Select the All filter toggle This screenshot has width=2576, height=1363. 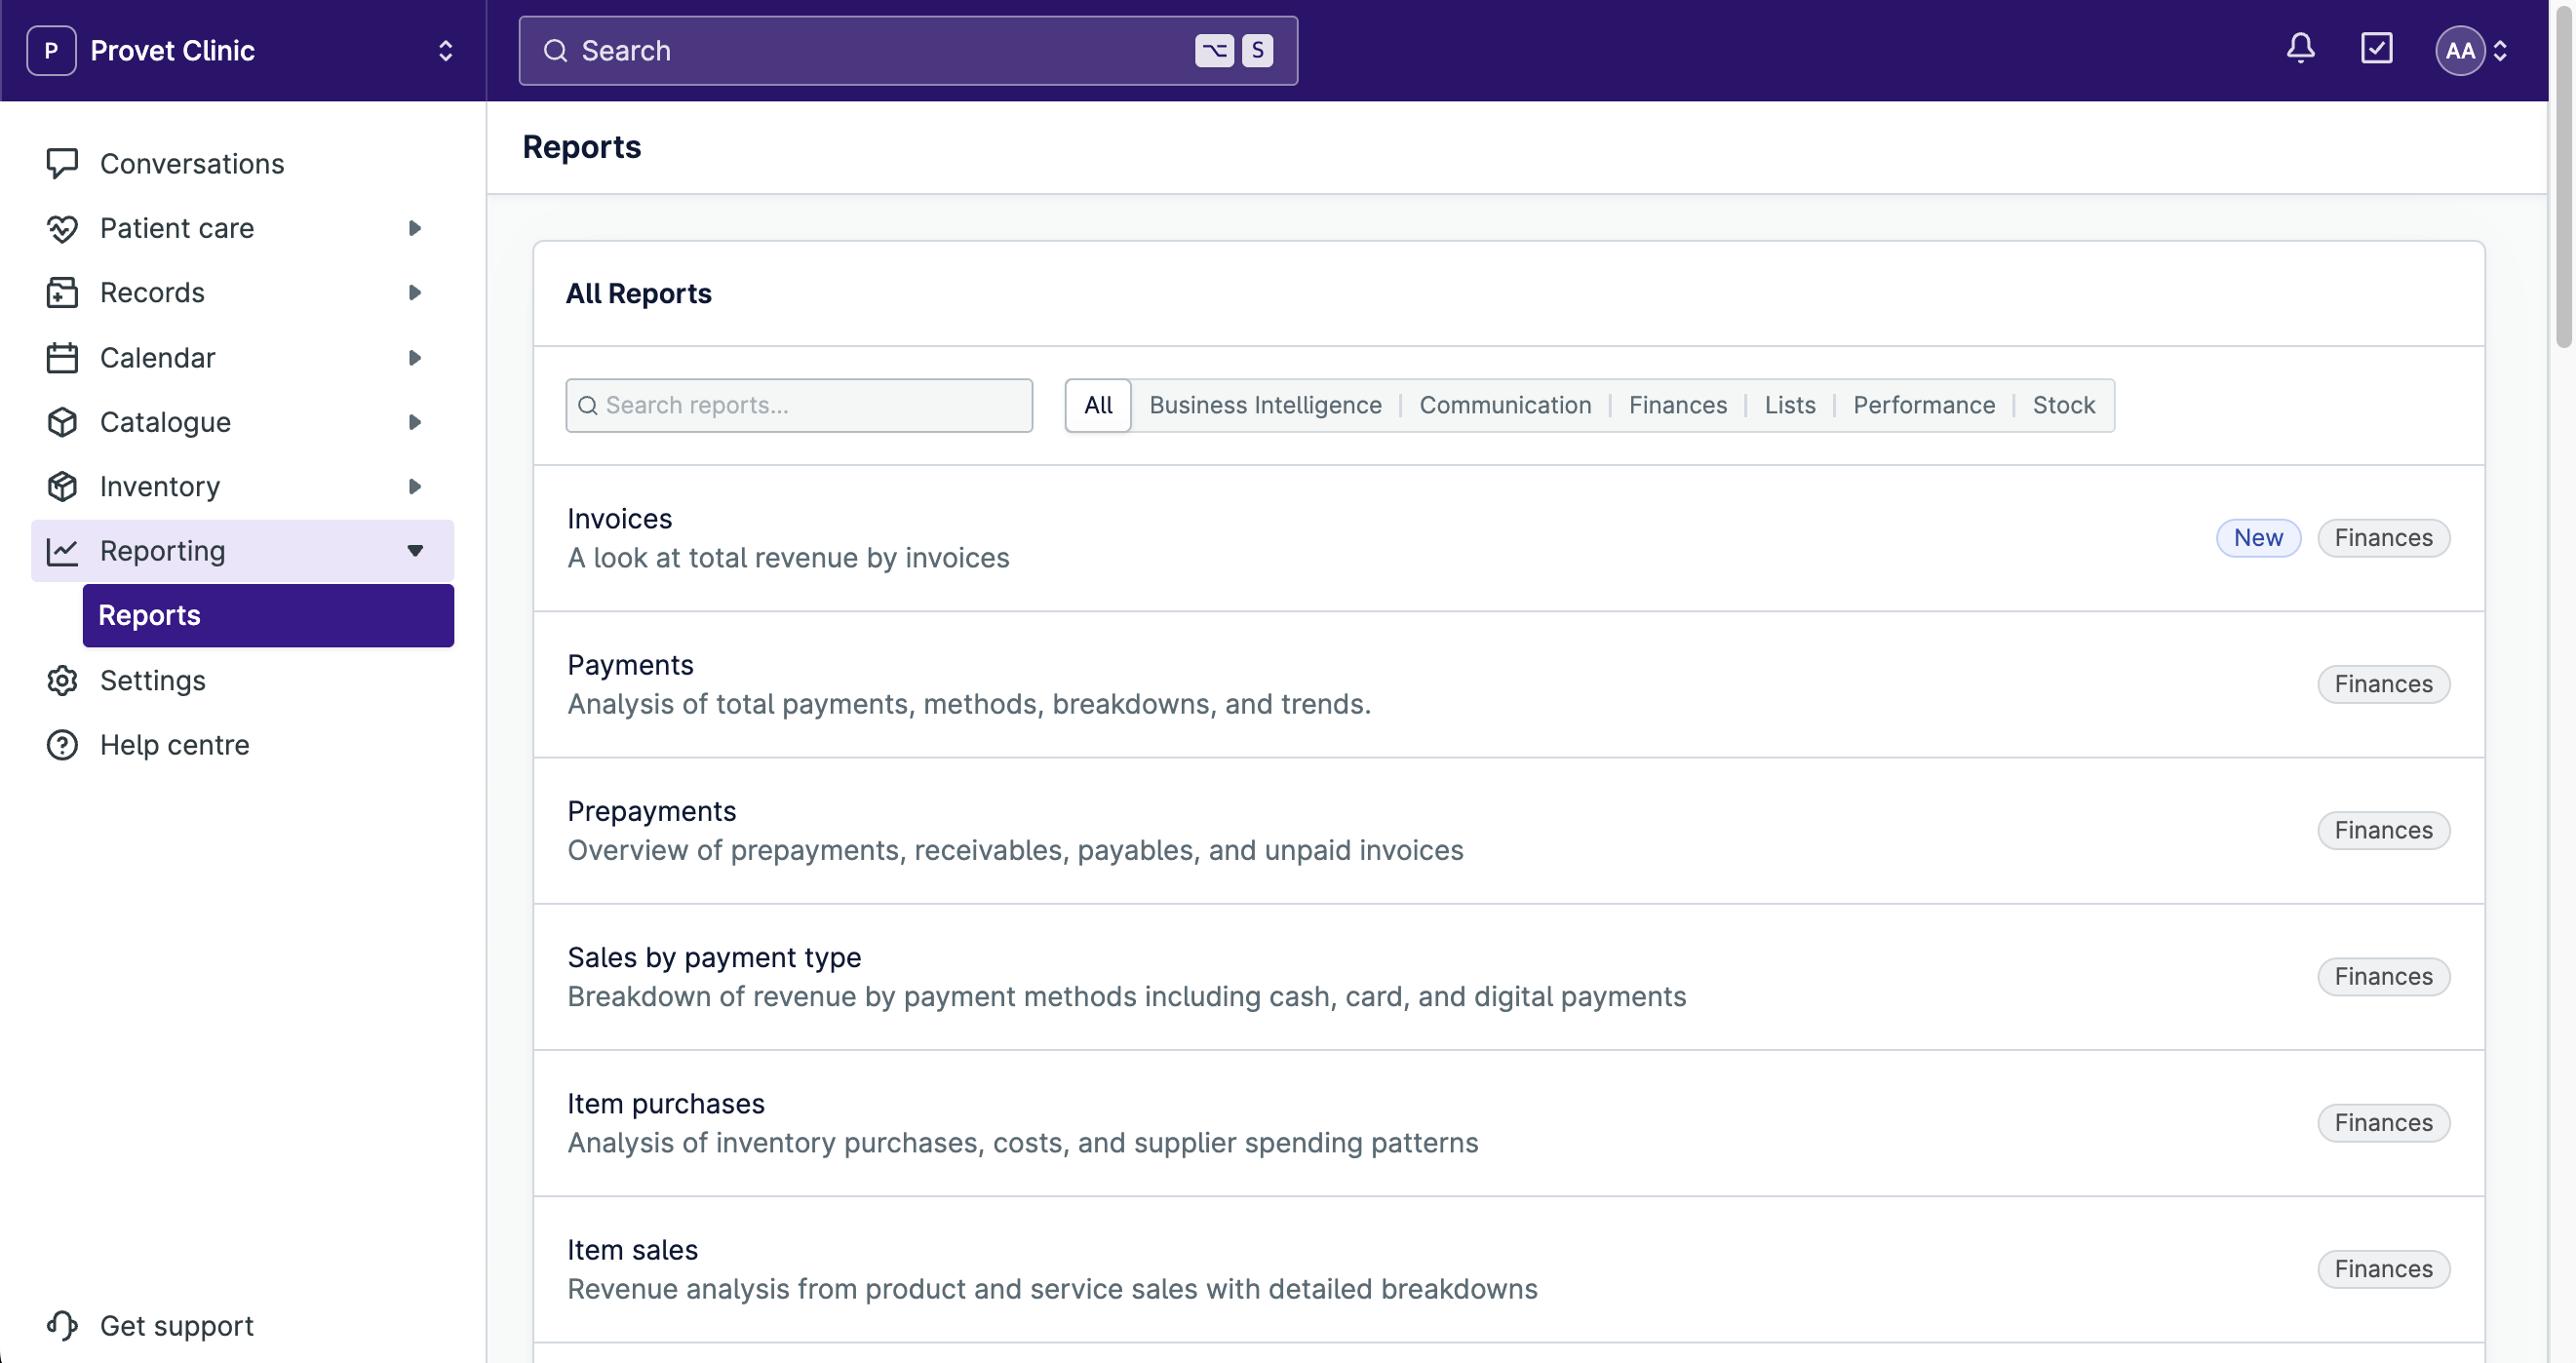pos(1097,405)
